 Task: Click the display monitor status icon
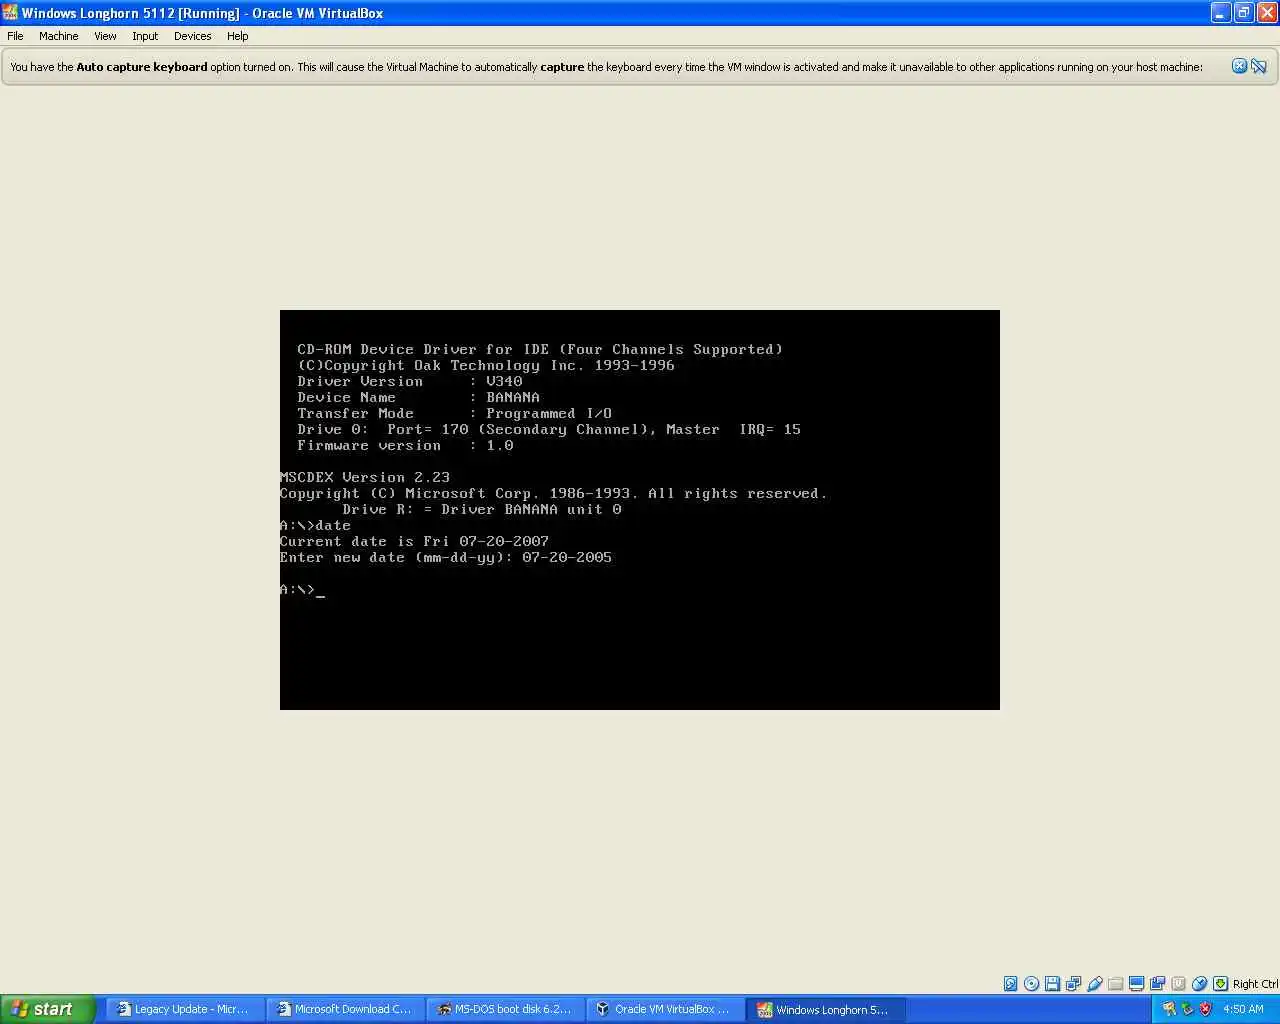(1136, 984)
